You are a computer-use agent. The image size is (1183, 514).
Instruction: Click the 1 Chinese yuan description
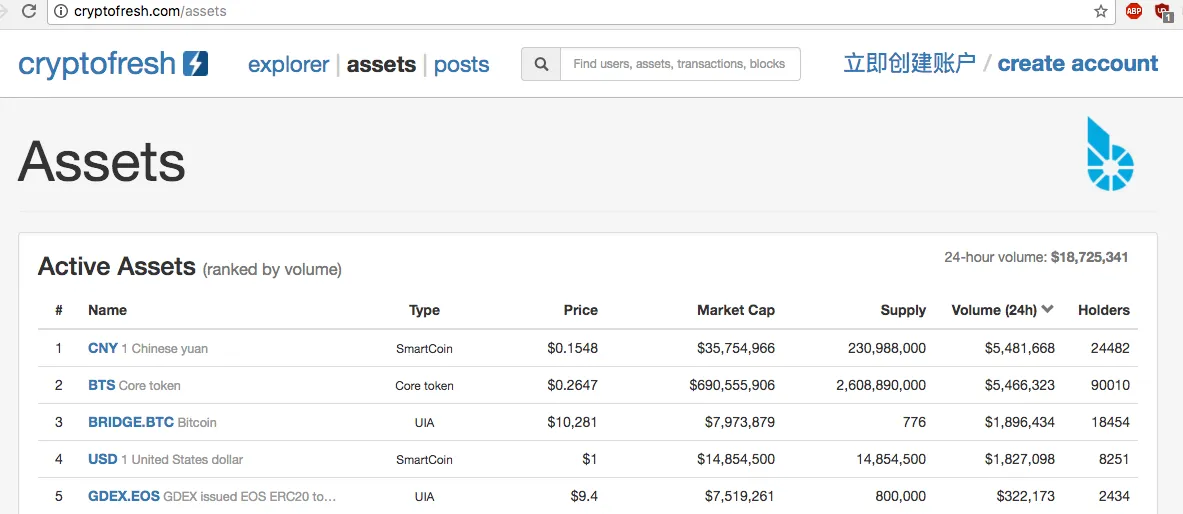point(164,349)
